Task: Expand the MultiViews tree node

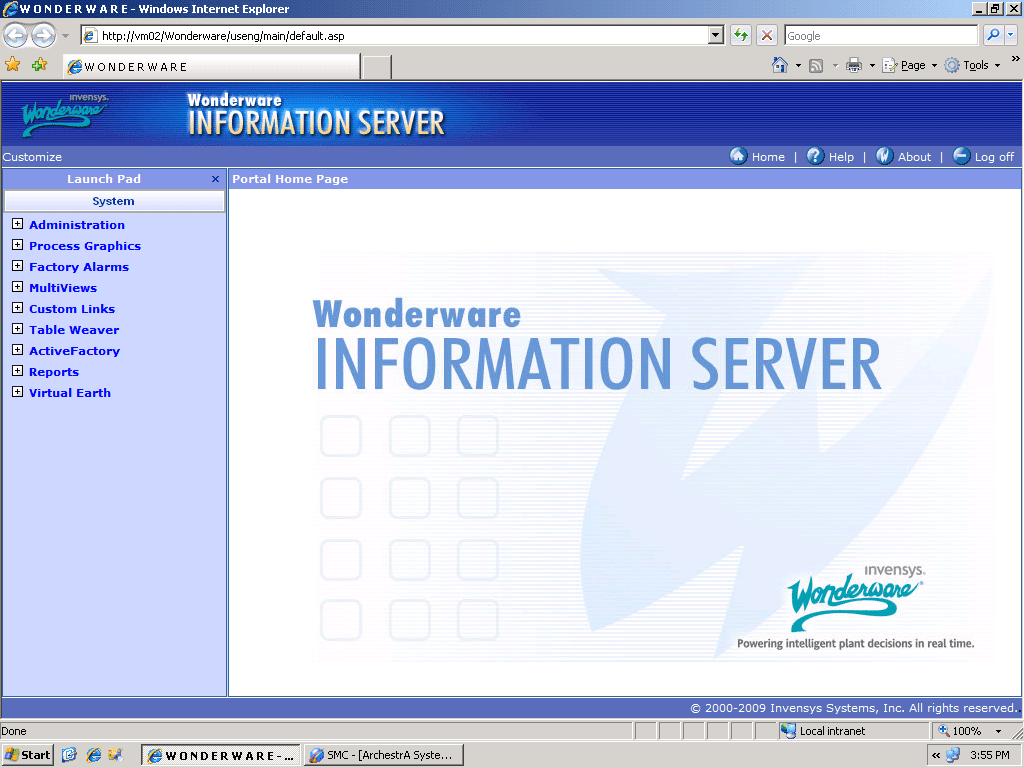Action: pyautogui.click(x=18, y=287)
